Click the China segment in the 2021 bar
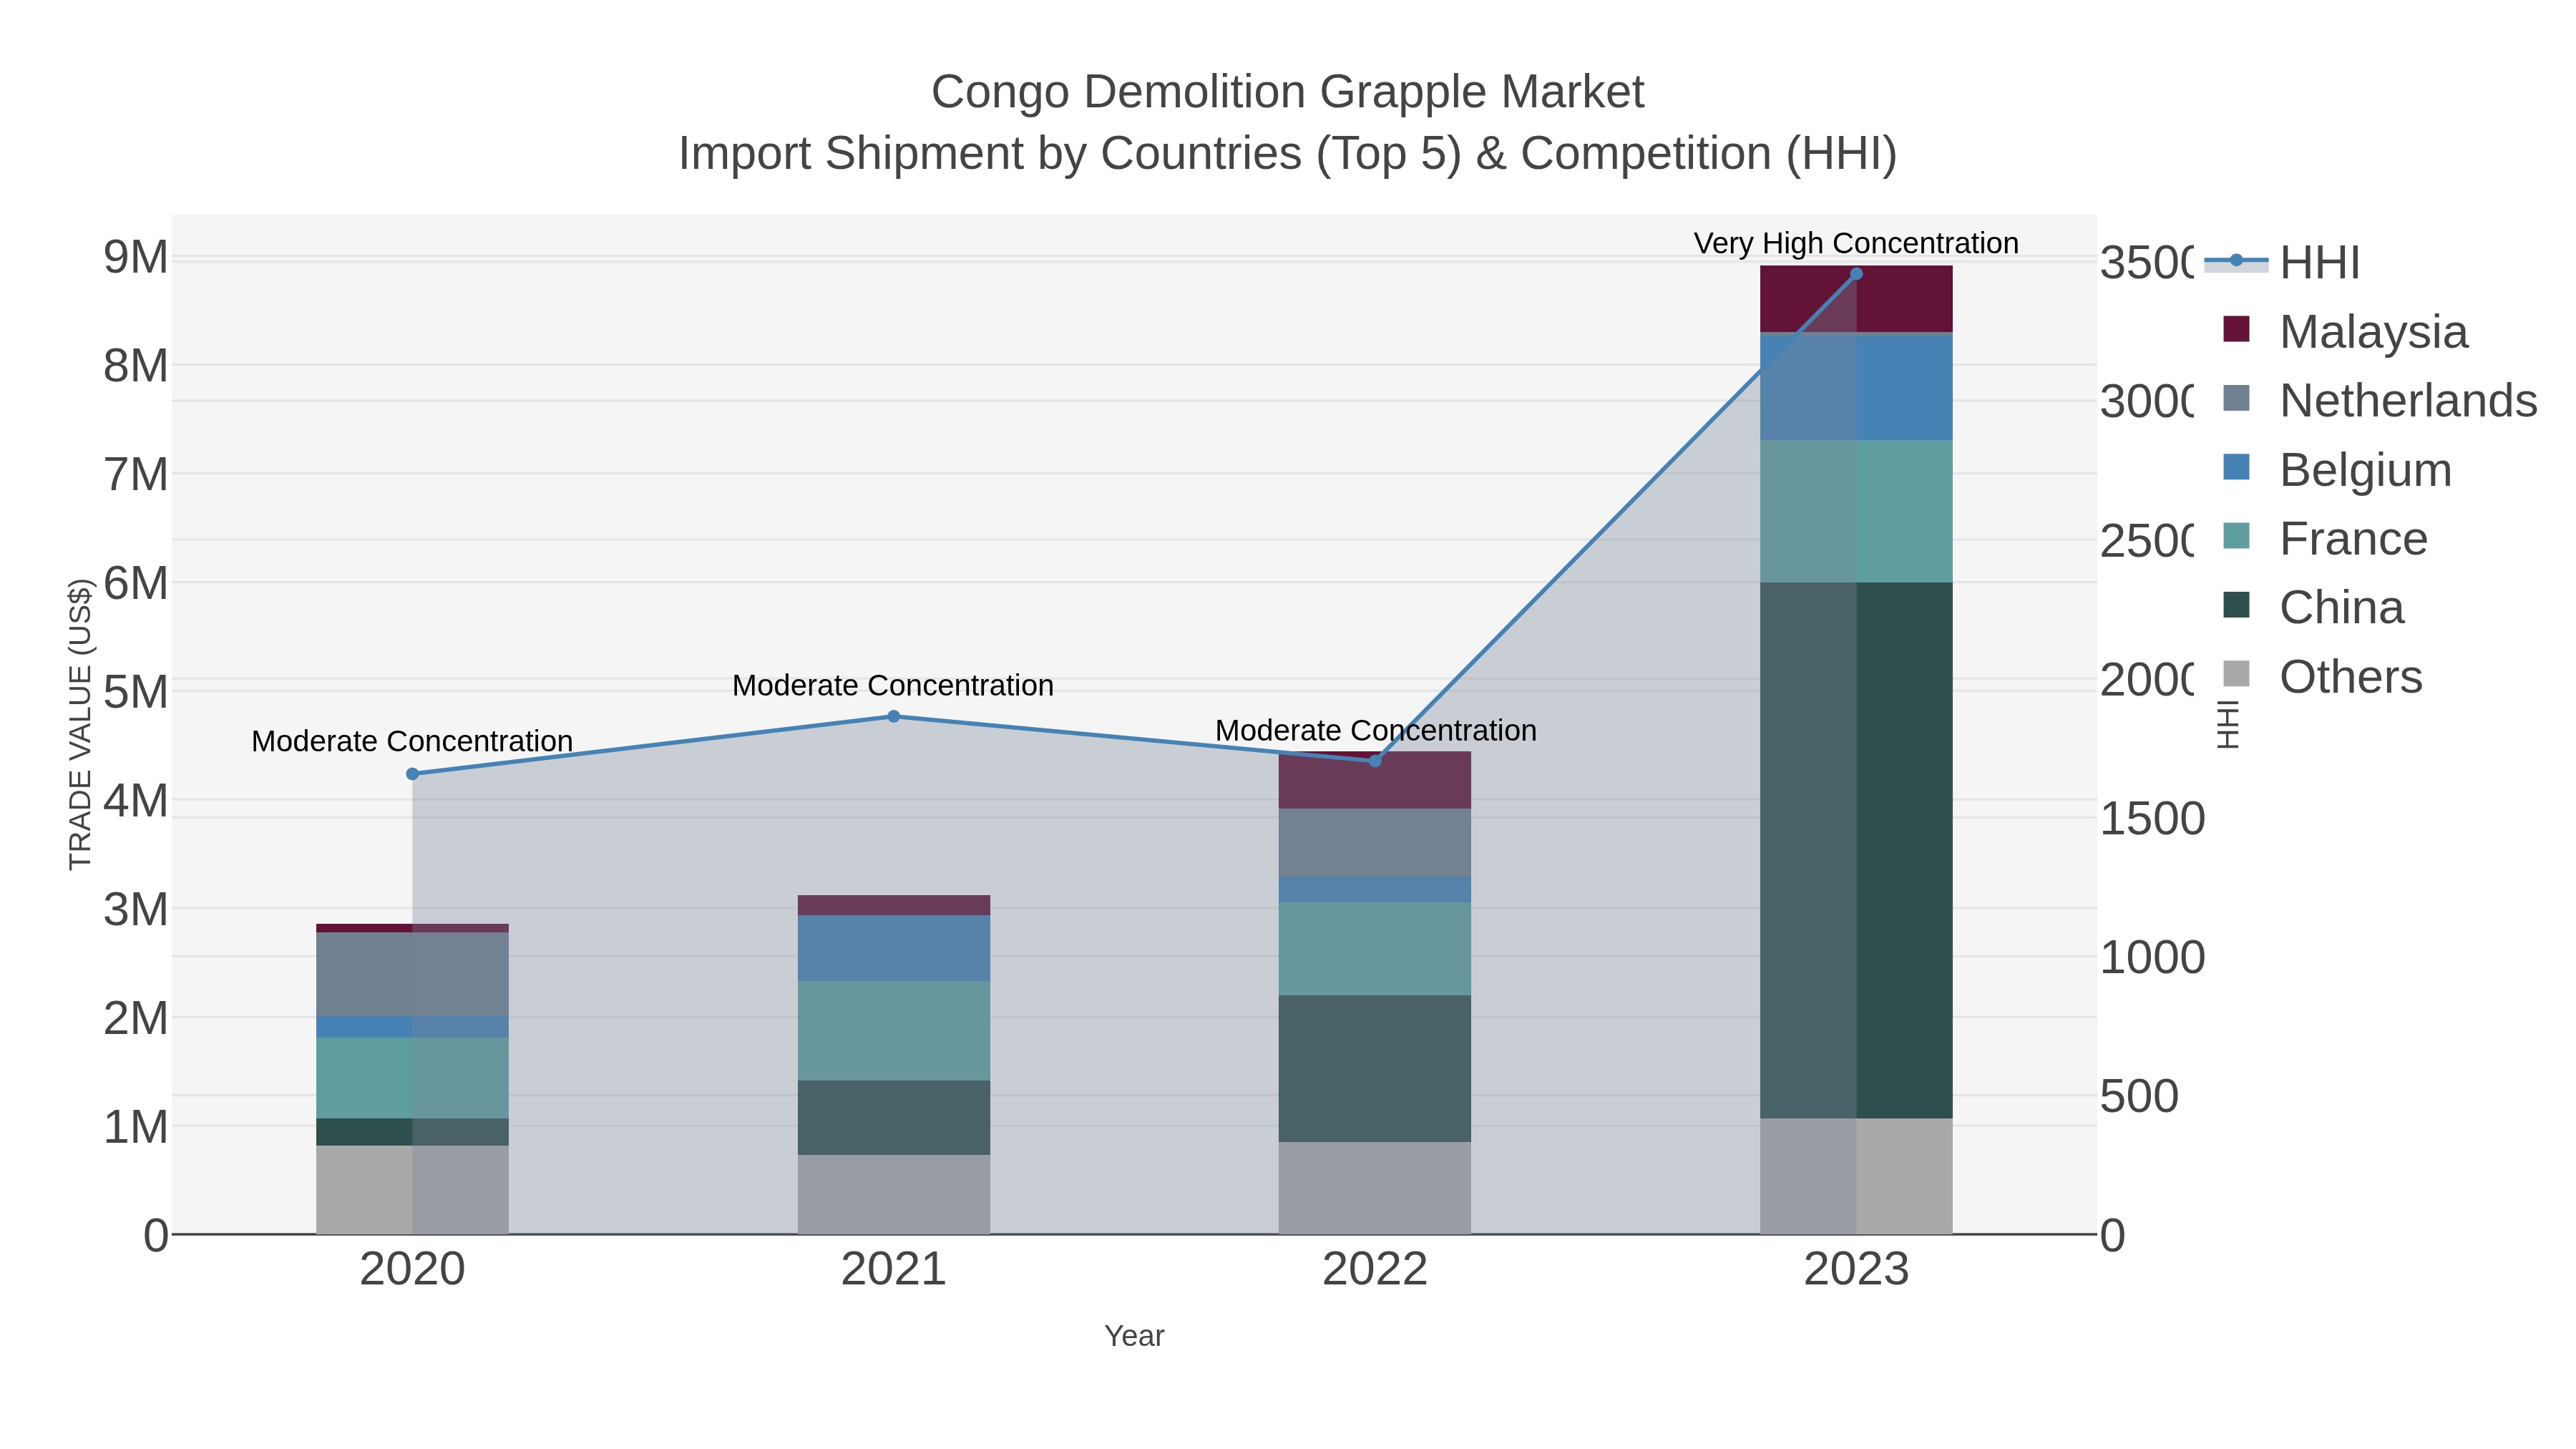This screenshot has width=2576, height=1449. [x=894, y=1117]
